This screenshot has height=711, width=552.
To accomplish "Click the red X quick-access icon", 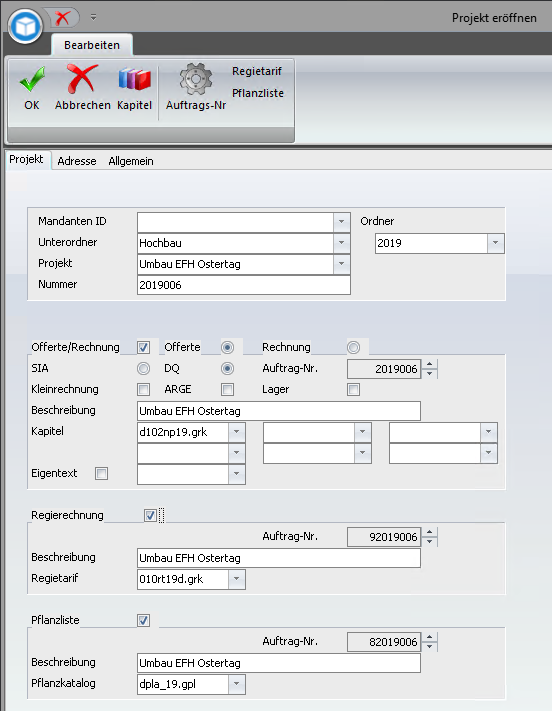I will pos(62,18).
